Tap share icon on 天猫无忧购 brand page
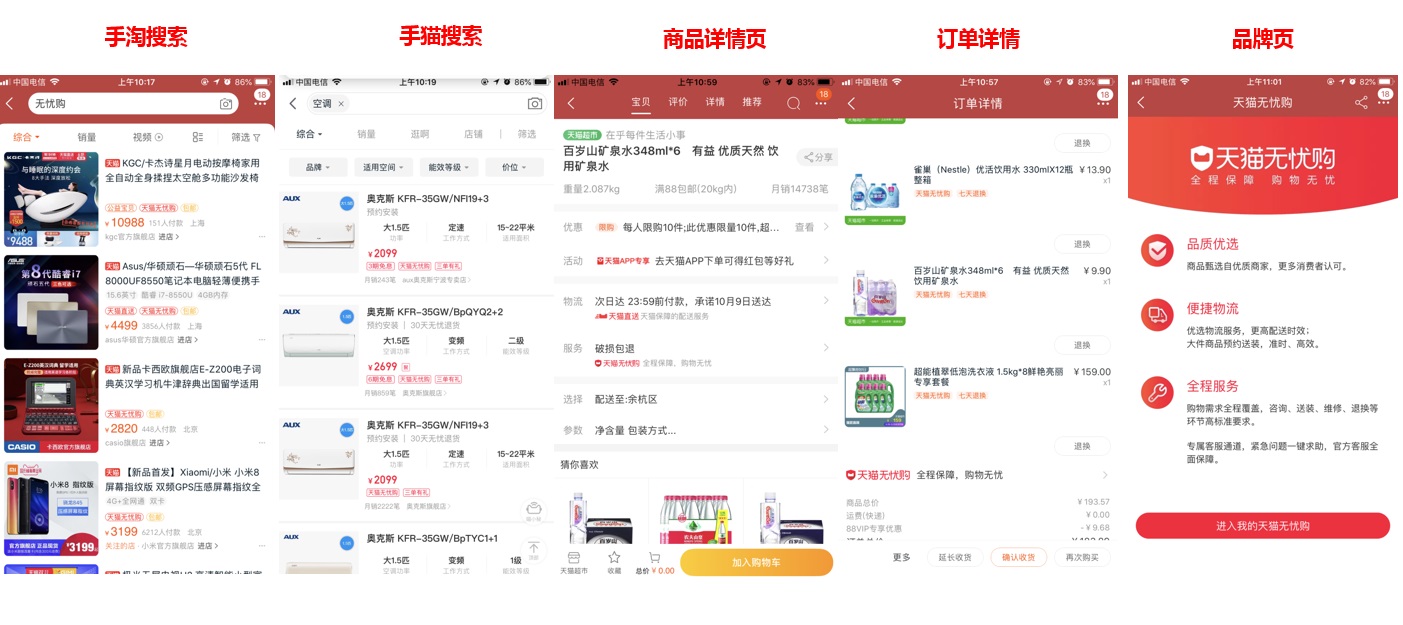This screenshot has height=625, width=1403. point(1361,103)
